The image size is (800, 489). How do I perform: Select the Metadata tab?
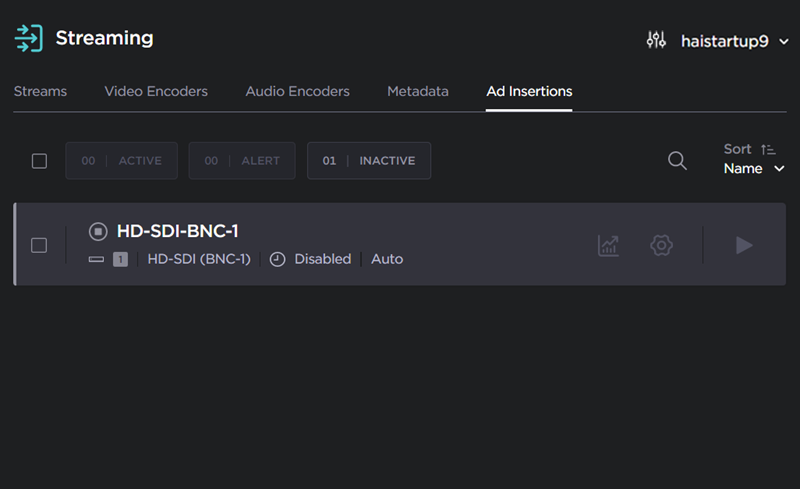click(x=418, y=91)
